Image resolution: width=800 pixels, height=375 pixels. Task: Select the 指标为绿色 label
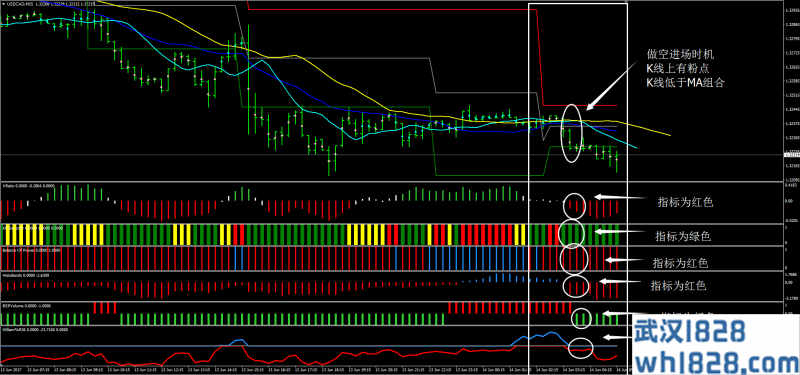tap(682, 236)
